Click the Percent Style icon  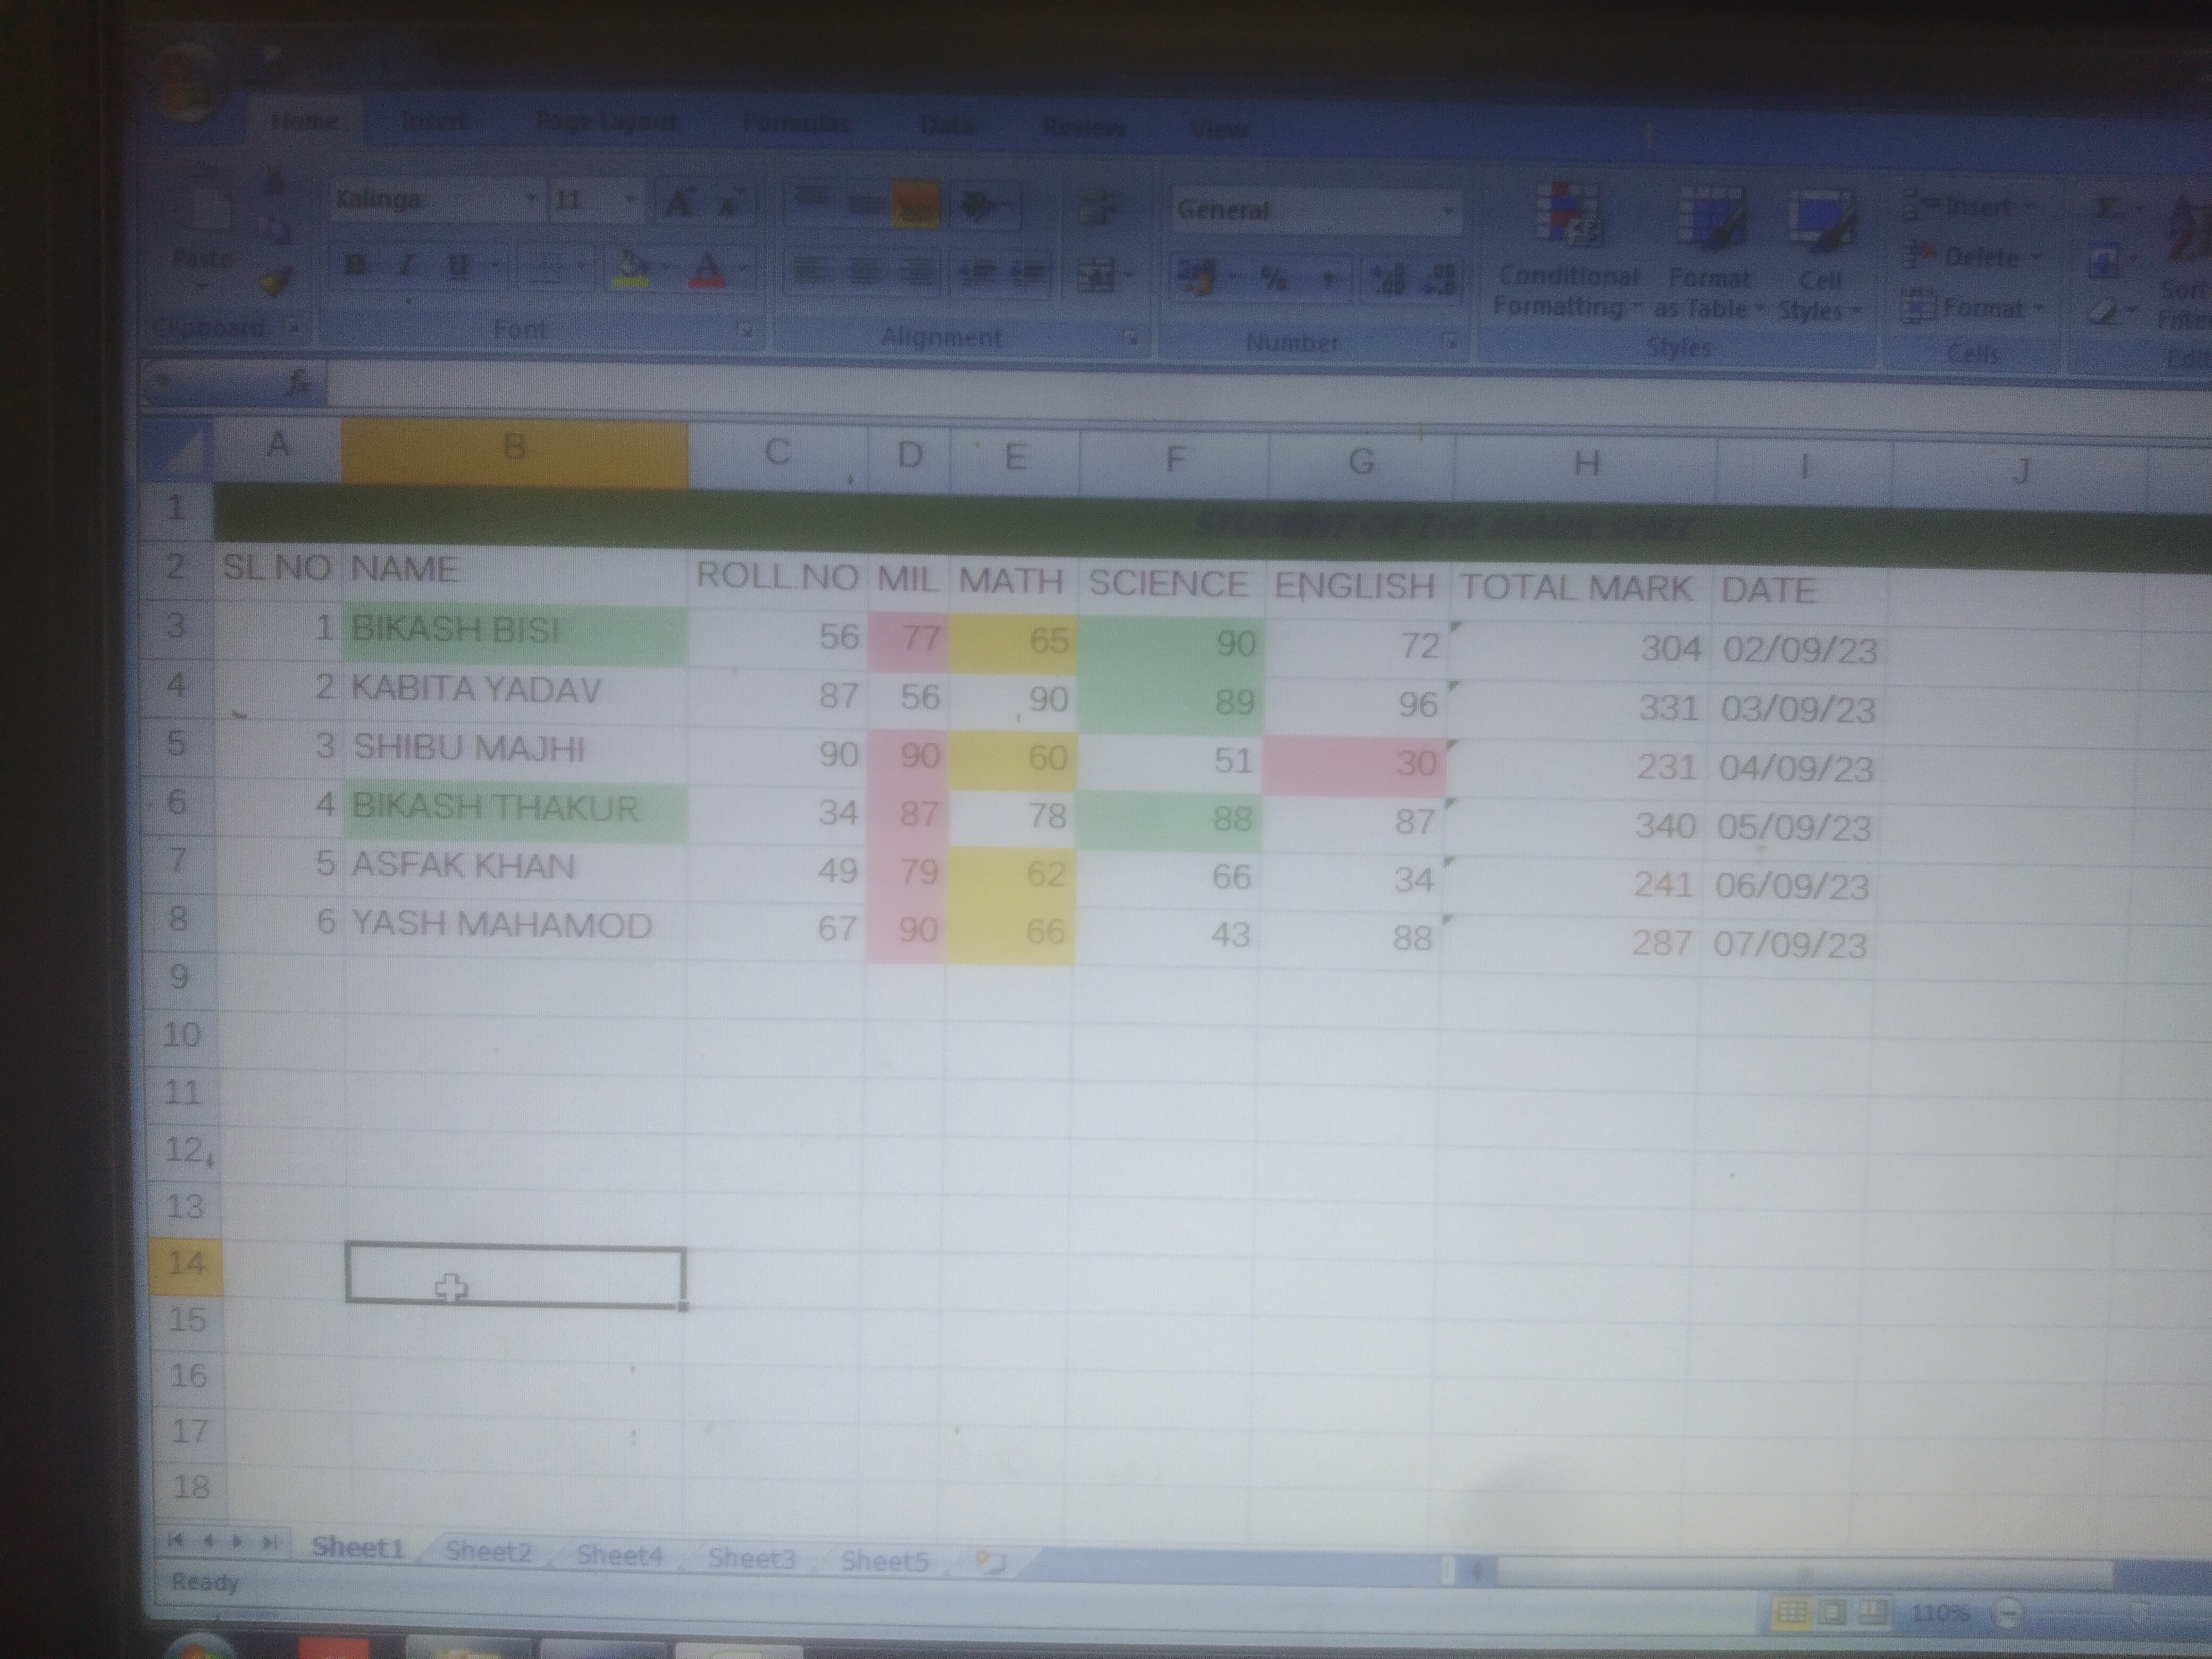coord(1274,279)
